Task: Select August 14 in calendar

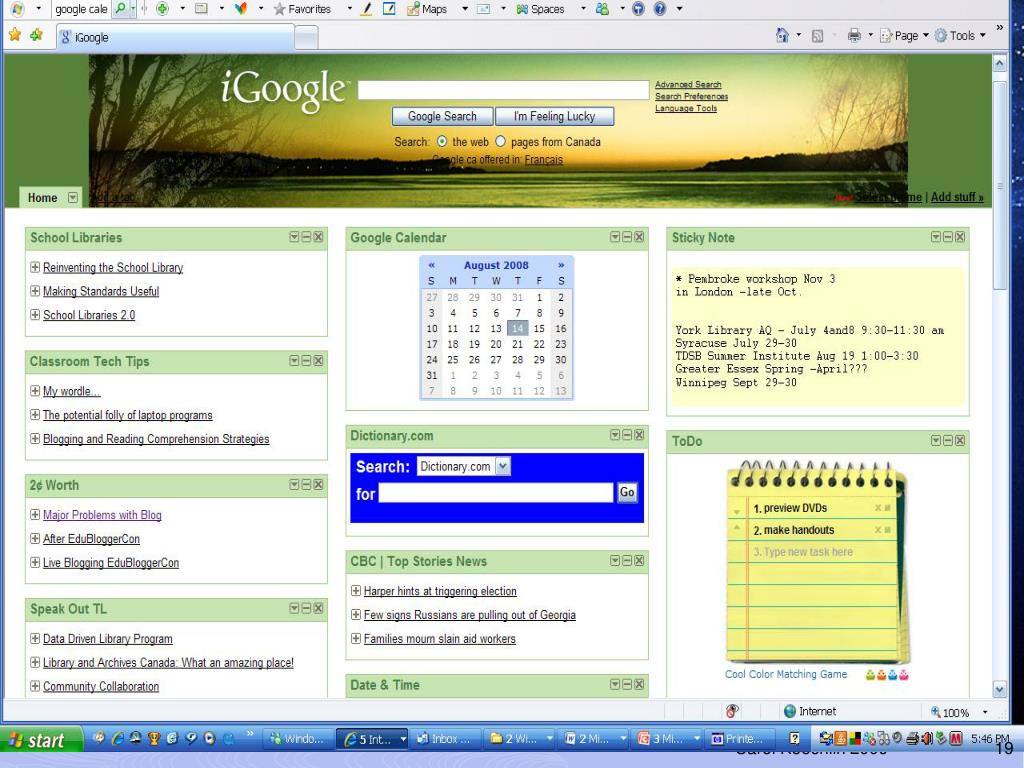Action: pyautogui.click(x=517, y=328)
